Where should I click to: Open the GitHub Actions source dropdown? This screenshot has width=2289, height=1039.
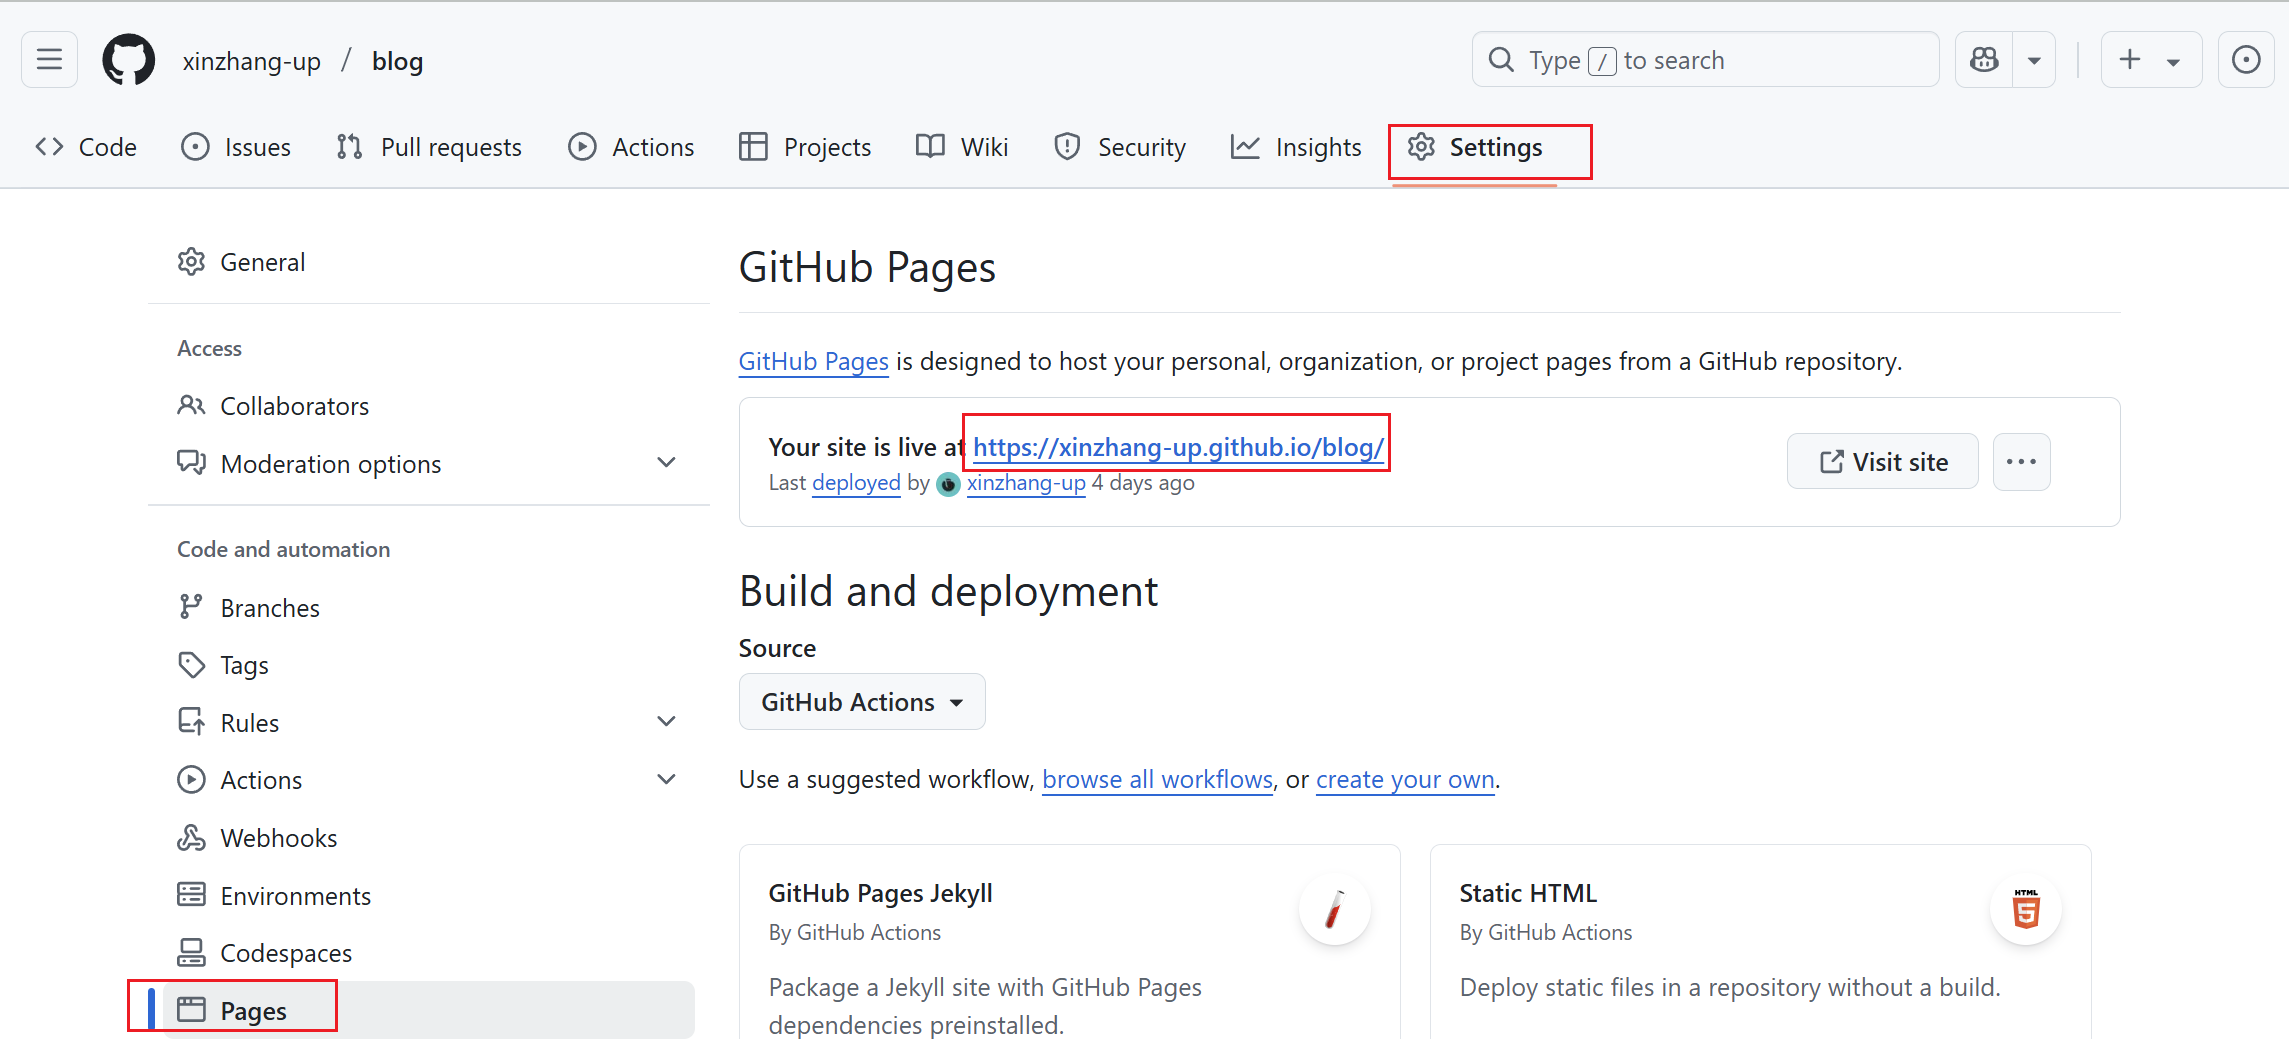[862, 701]
